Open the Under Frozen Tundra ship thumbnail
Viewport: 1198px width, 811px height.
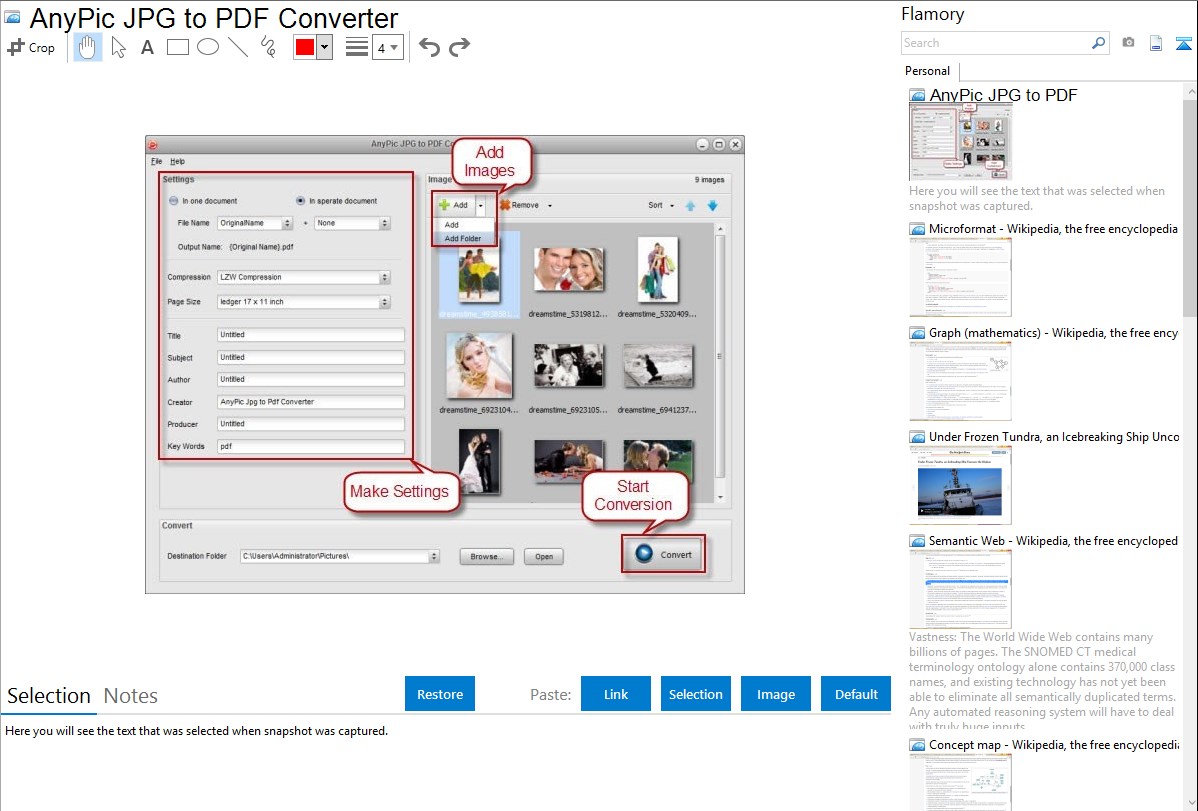960,485
